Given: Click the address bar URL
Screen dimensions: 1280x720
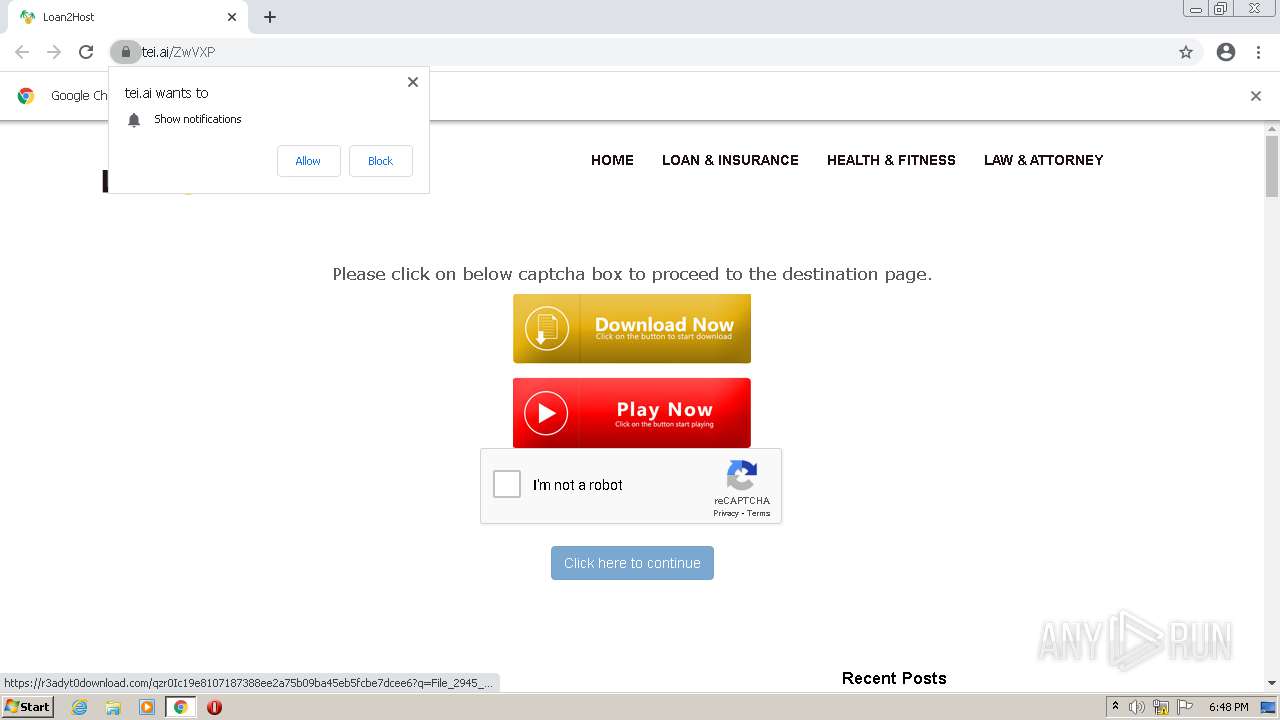Looking at the screenshot, I should click(x=178, y=52).
